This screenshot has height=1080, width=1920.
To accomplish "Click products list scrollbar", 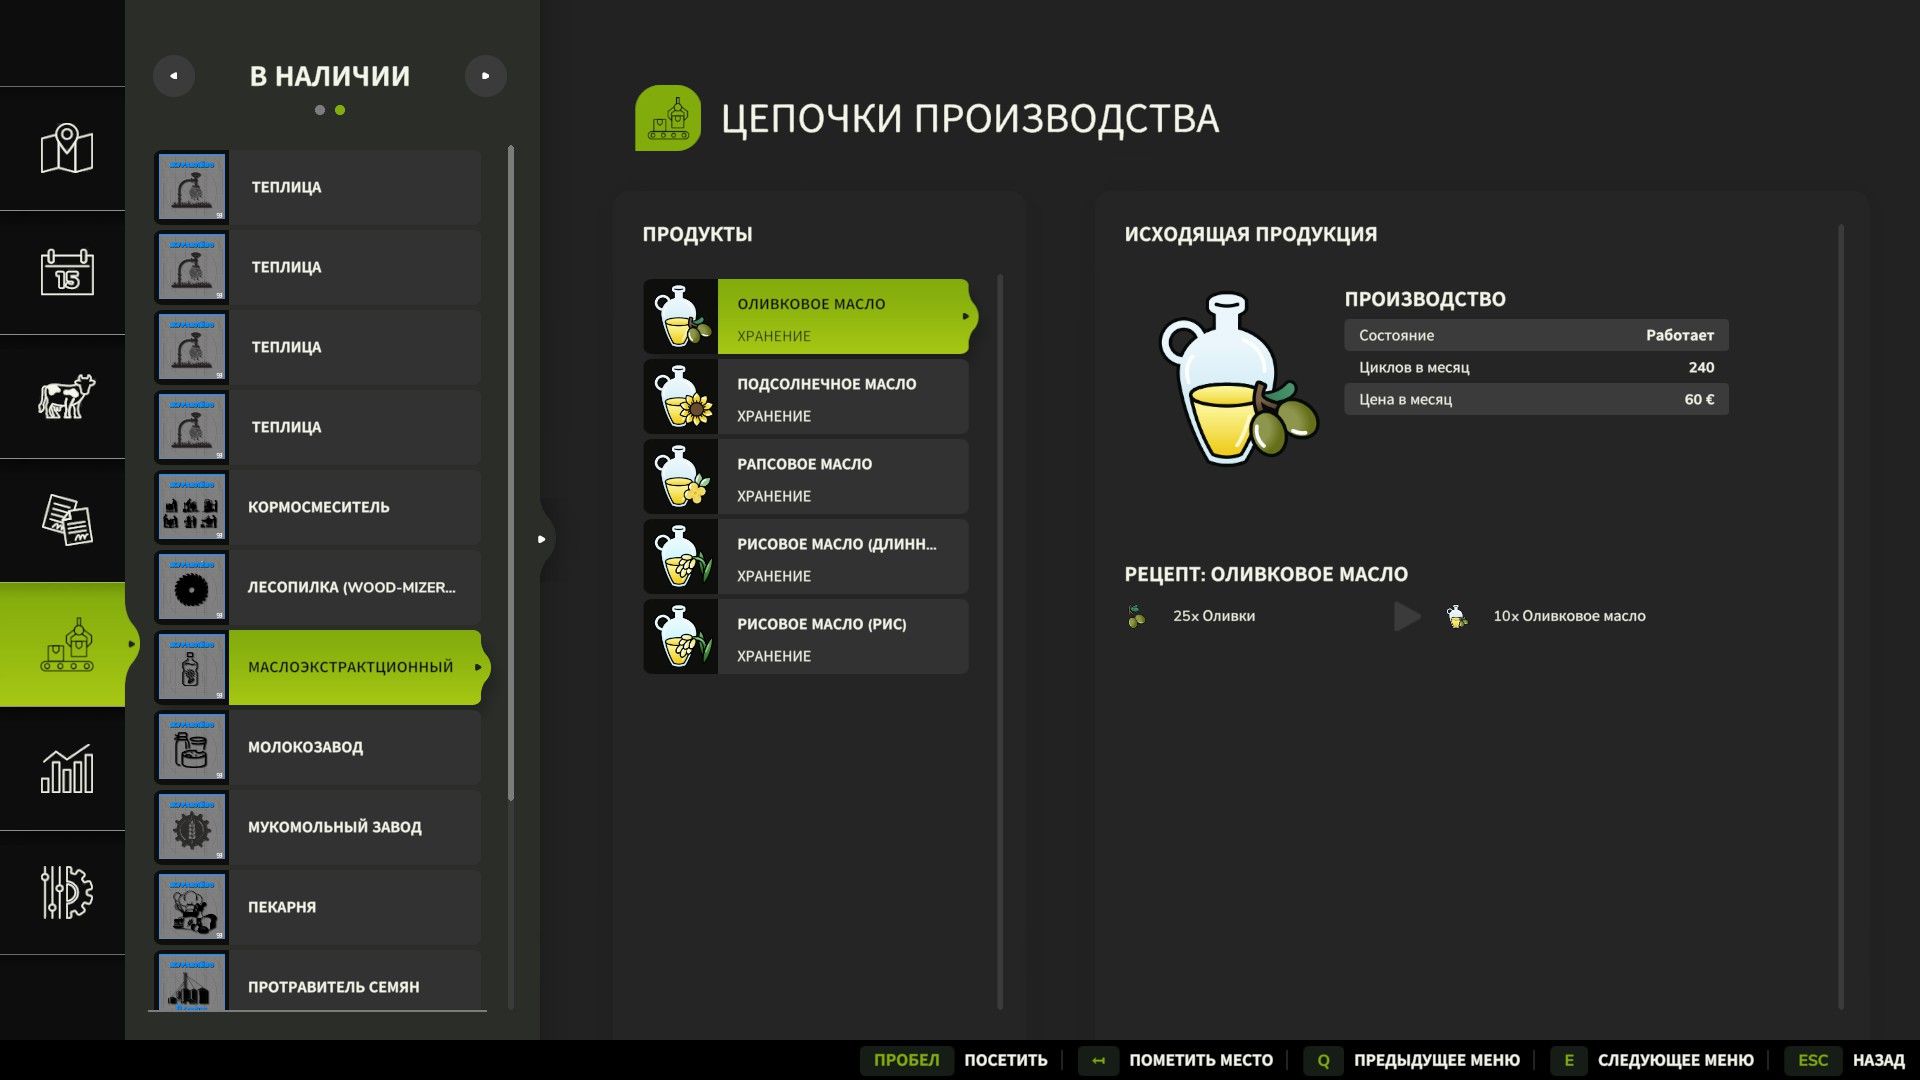I will tap(1000, 640).
